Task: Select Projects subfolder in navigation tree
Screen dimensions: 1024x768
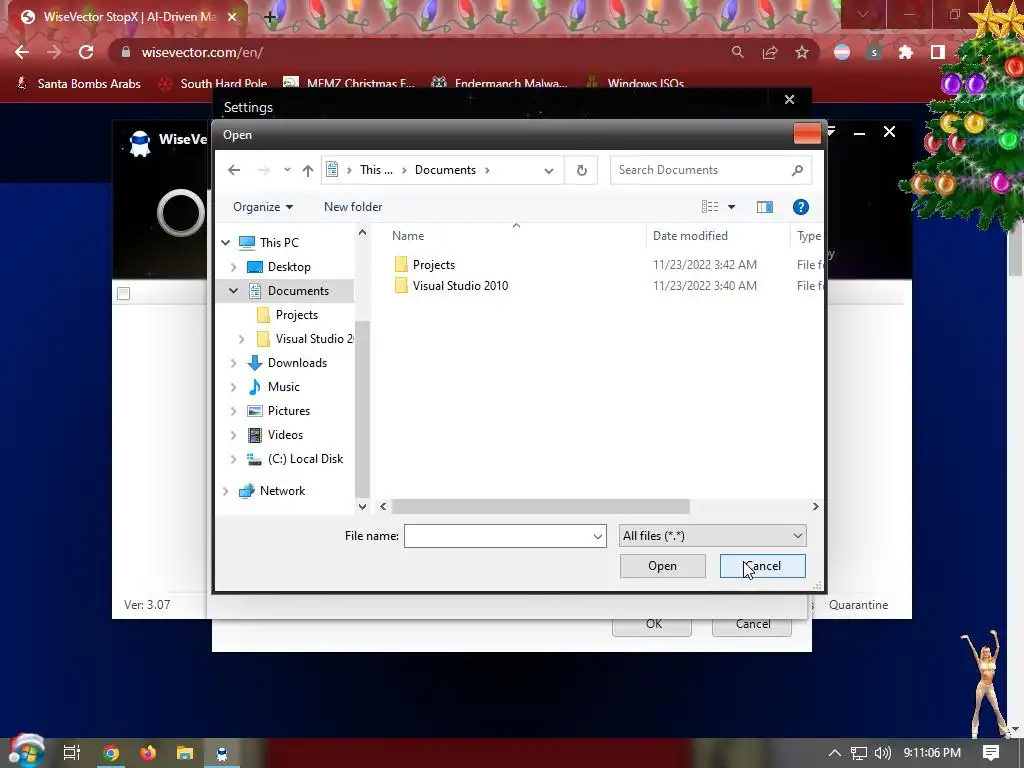Action: [287, 315]
